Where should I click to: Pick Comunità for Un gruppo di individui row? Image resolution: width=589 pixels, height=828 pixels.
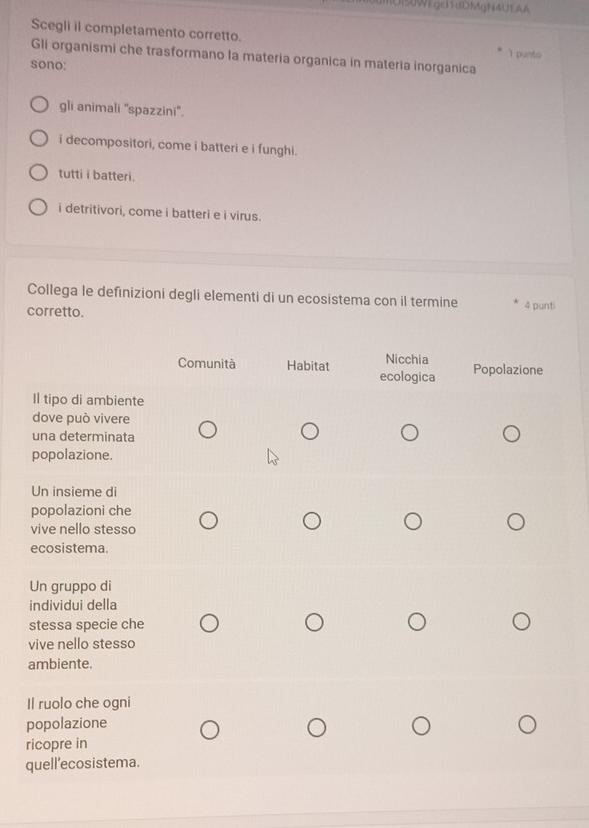pyautogui.click(x=209, y=623)
